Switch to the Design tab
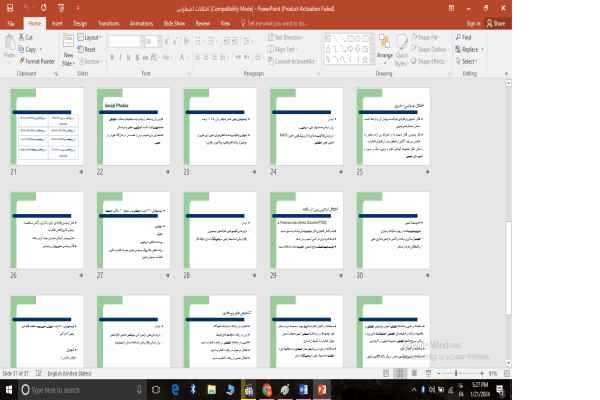600x400 pixels. (80, 21)
